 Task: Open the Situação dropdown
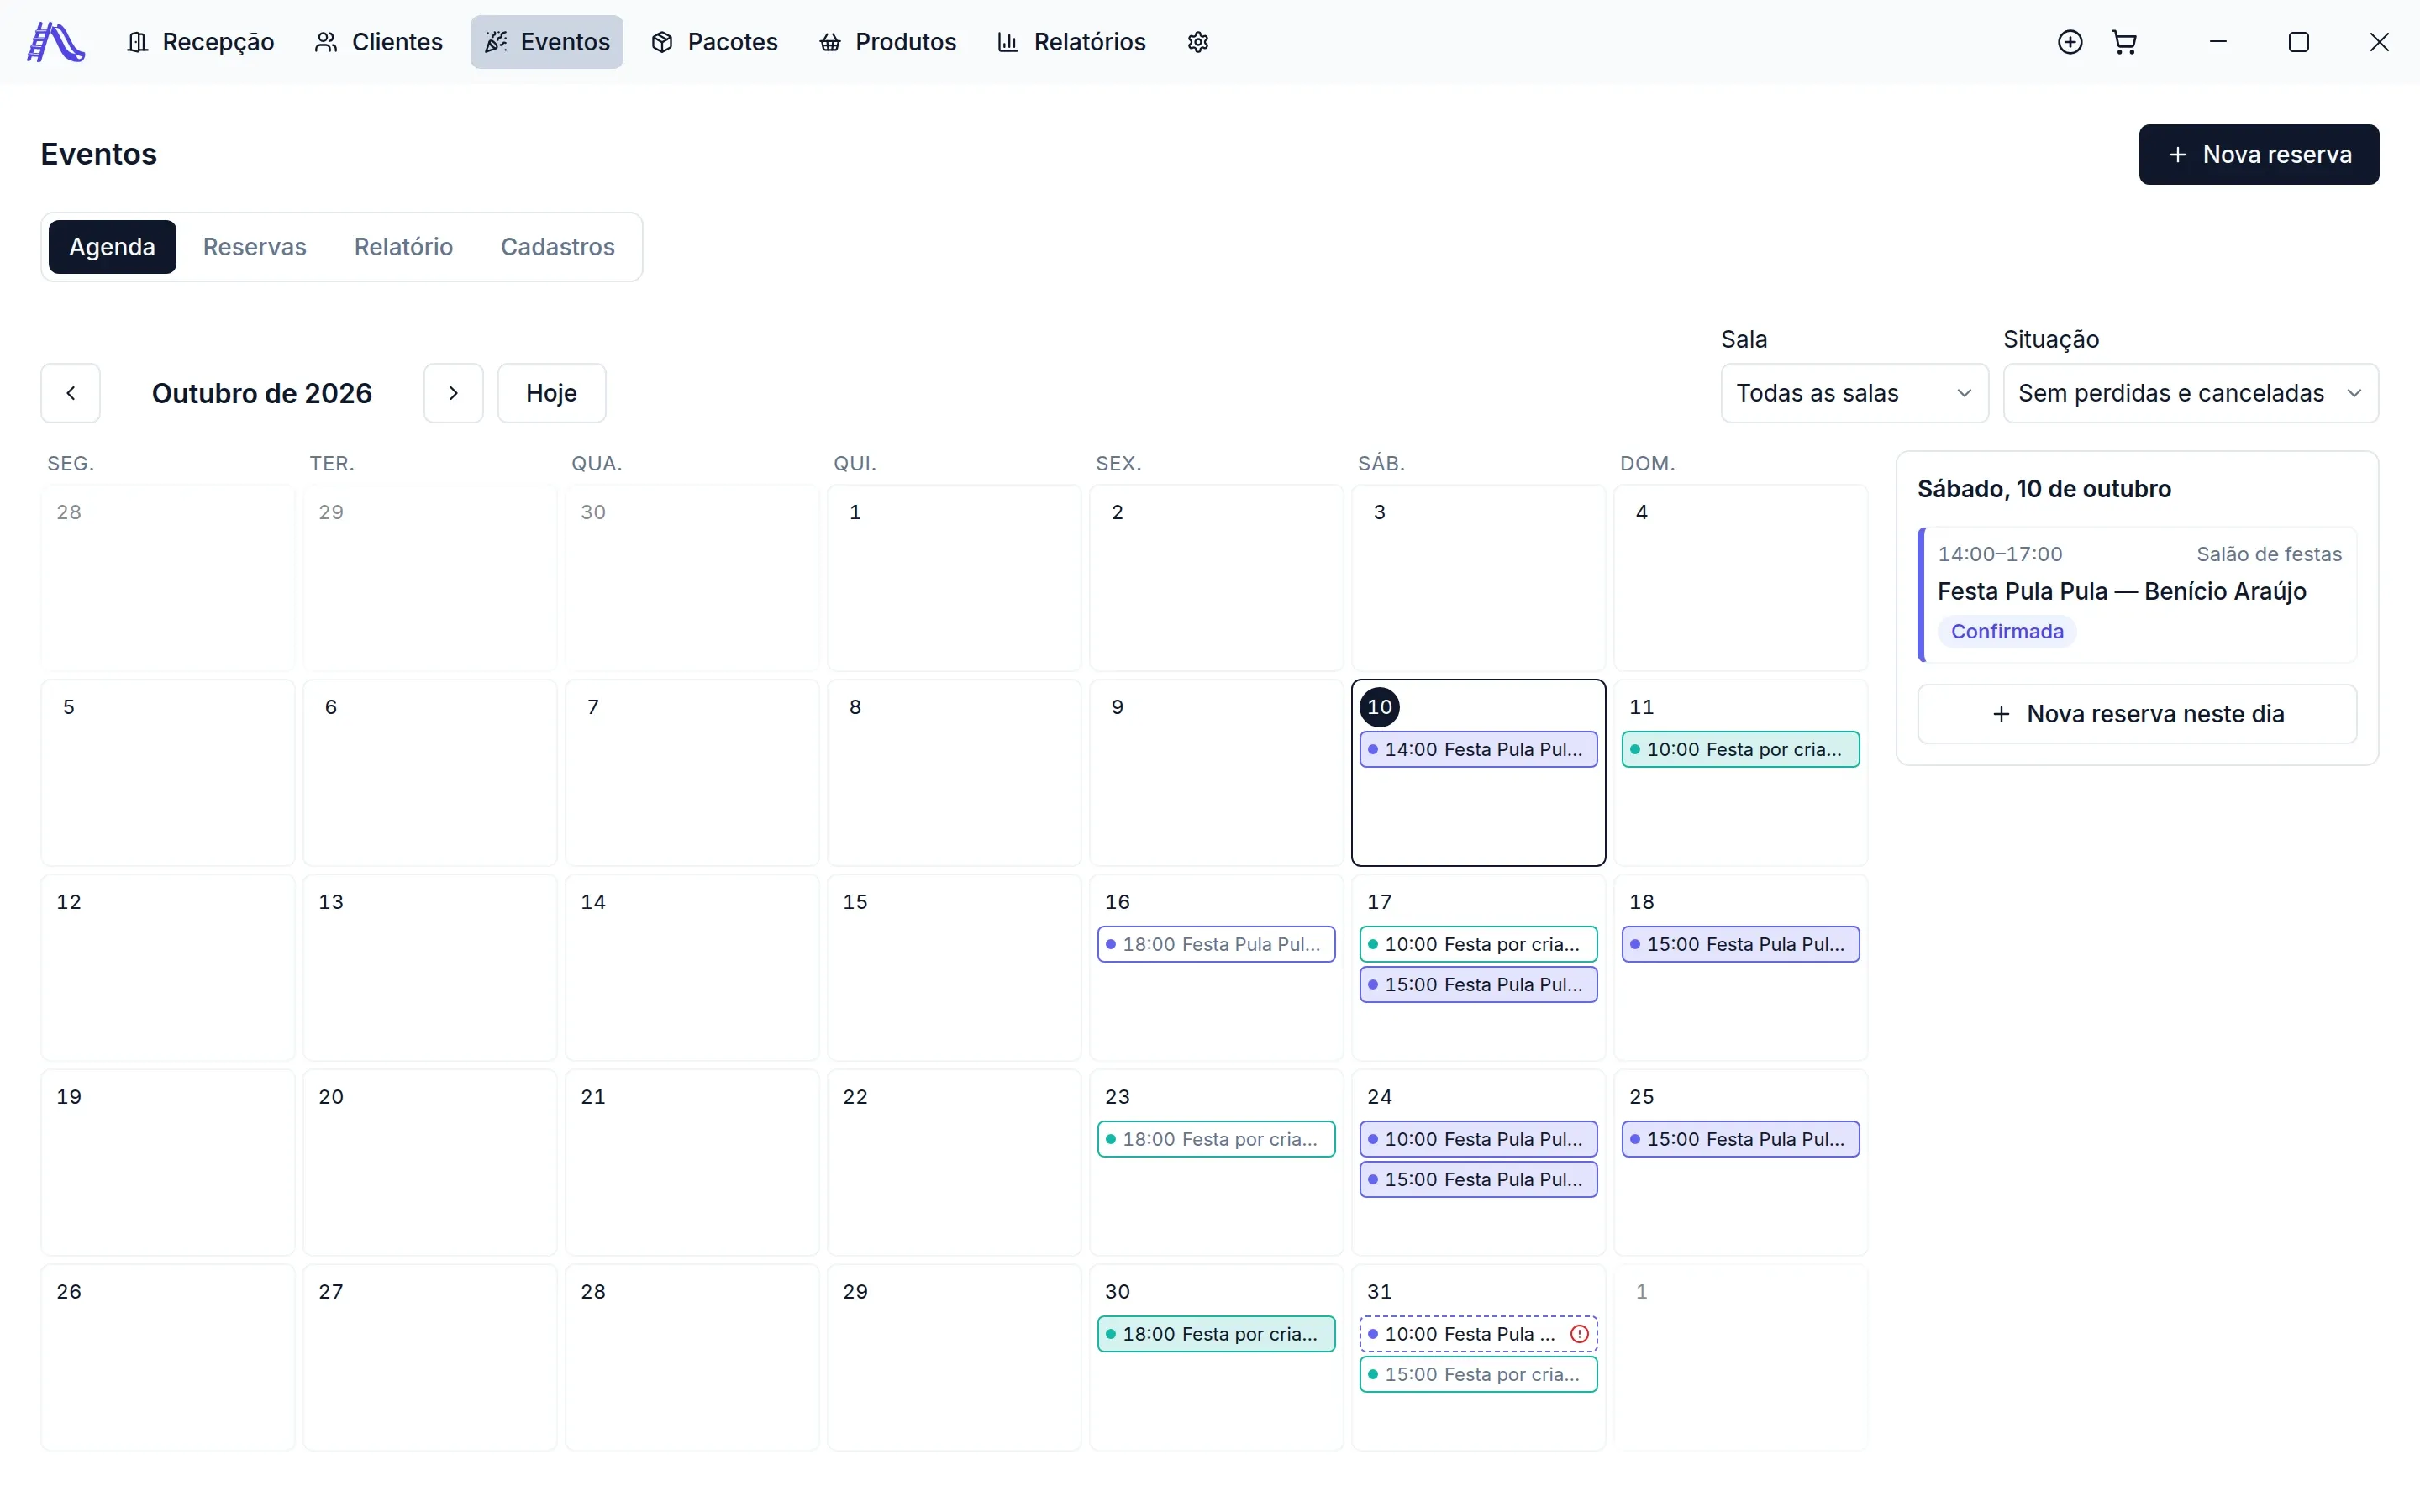coord(2190,393)
